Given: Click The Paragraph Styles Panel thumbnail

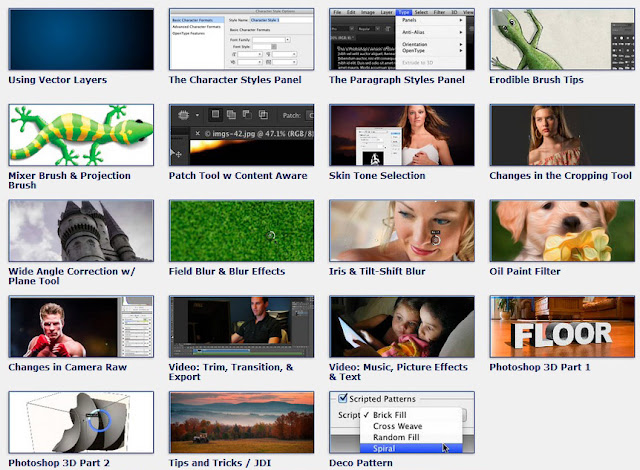Looking at the screenshot, I should tap(402, 39).
